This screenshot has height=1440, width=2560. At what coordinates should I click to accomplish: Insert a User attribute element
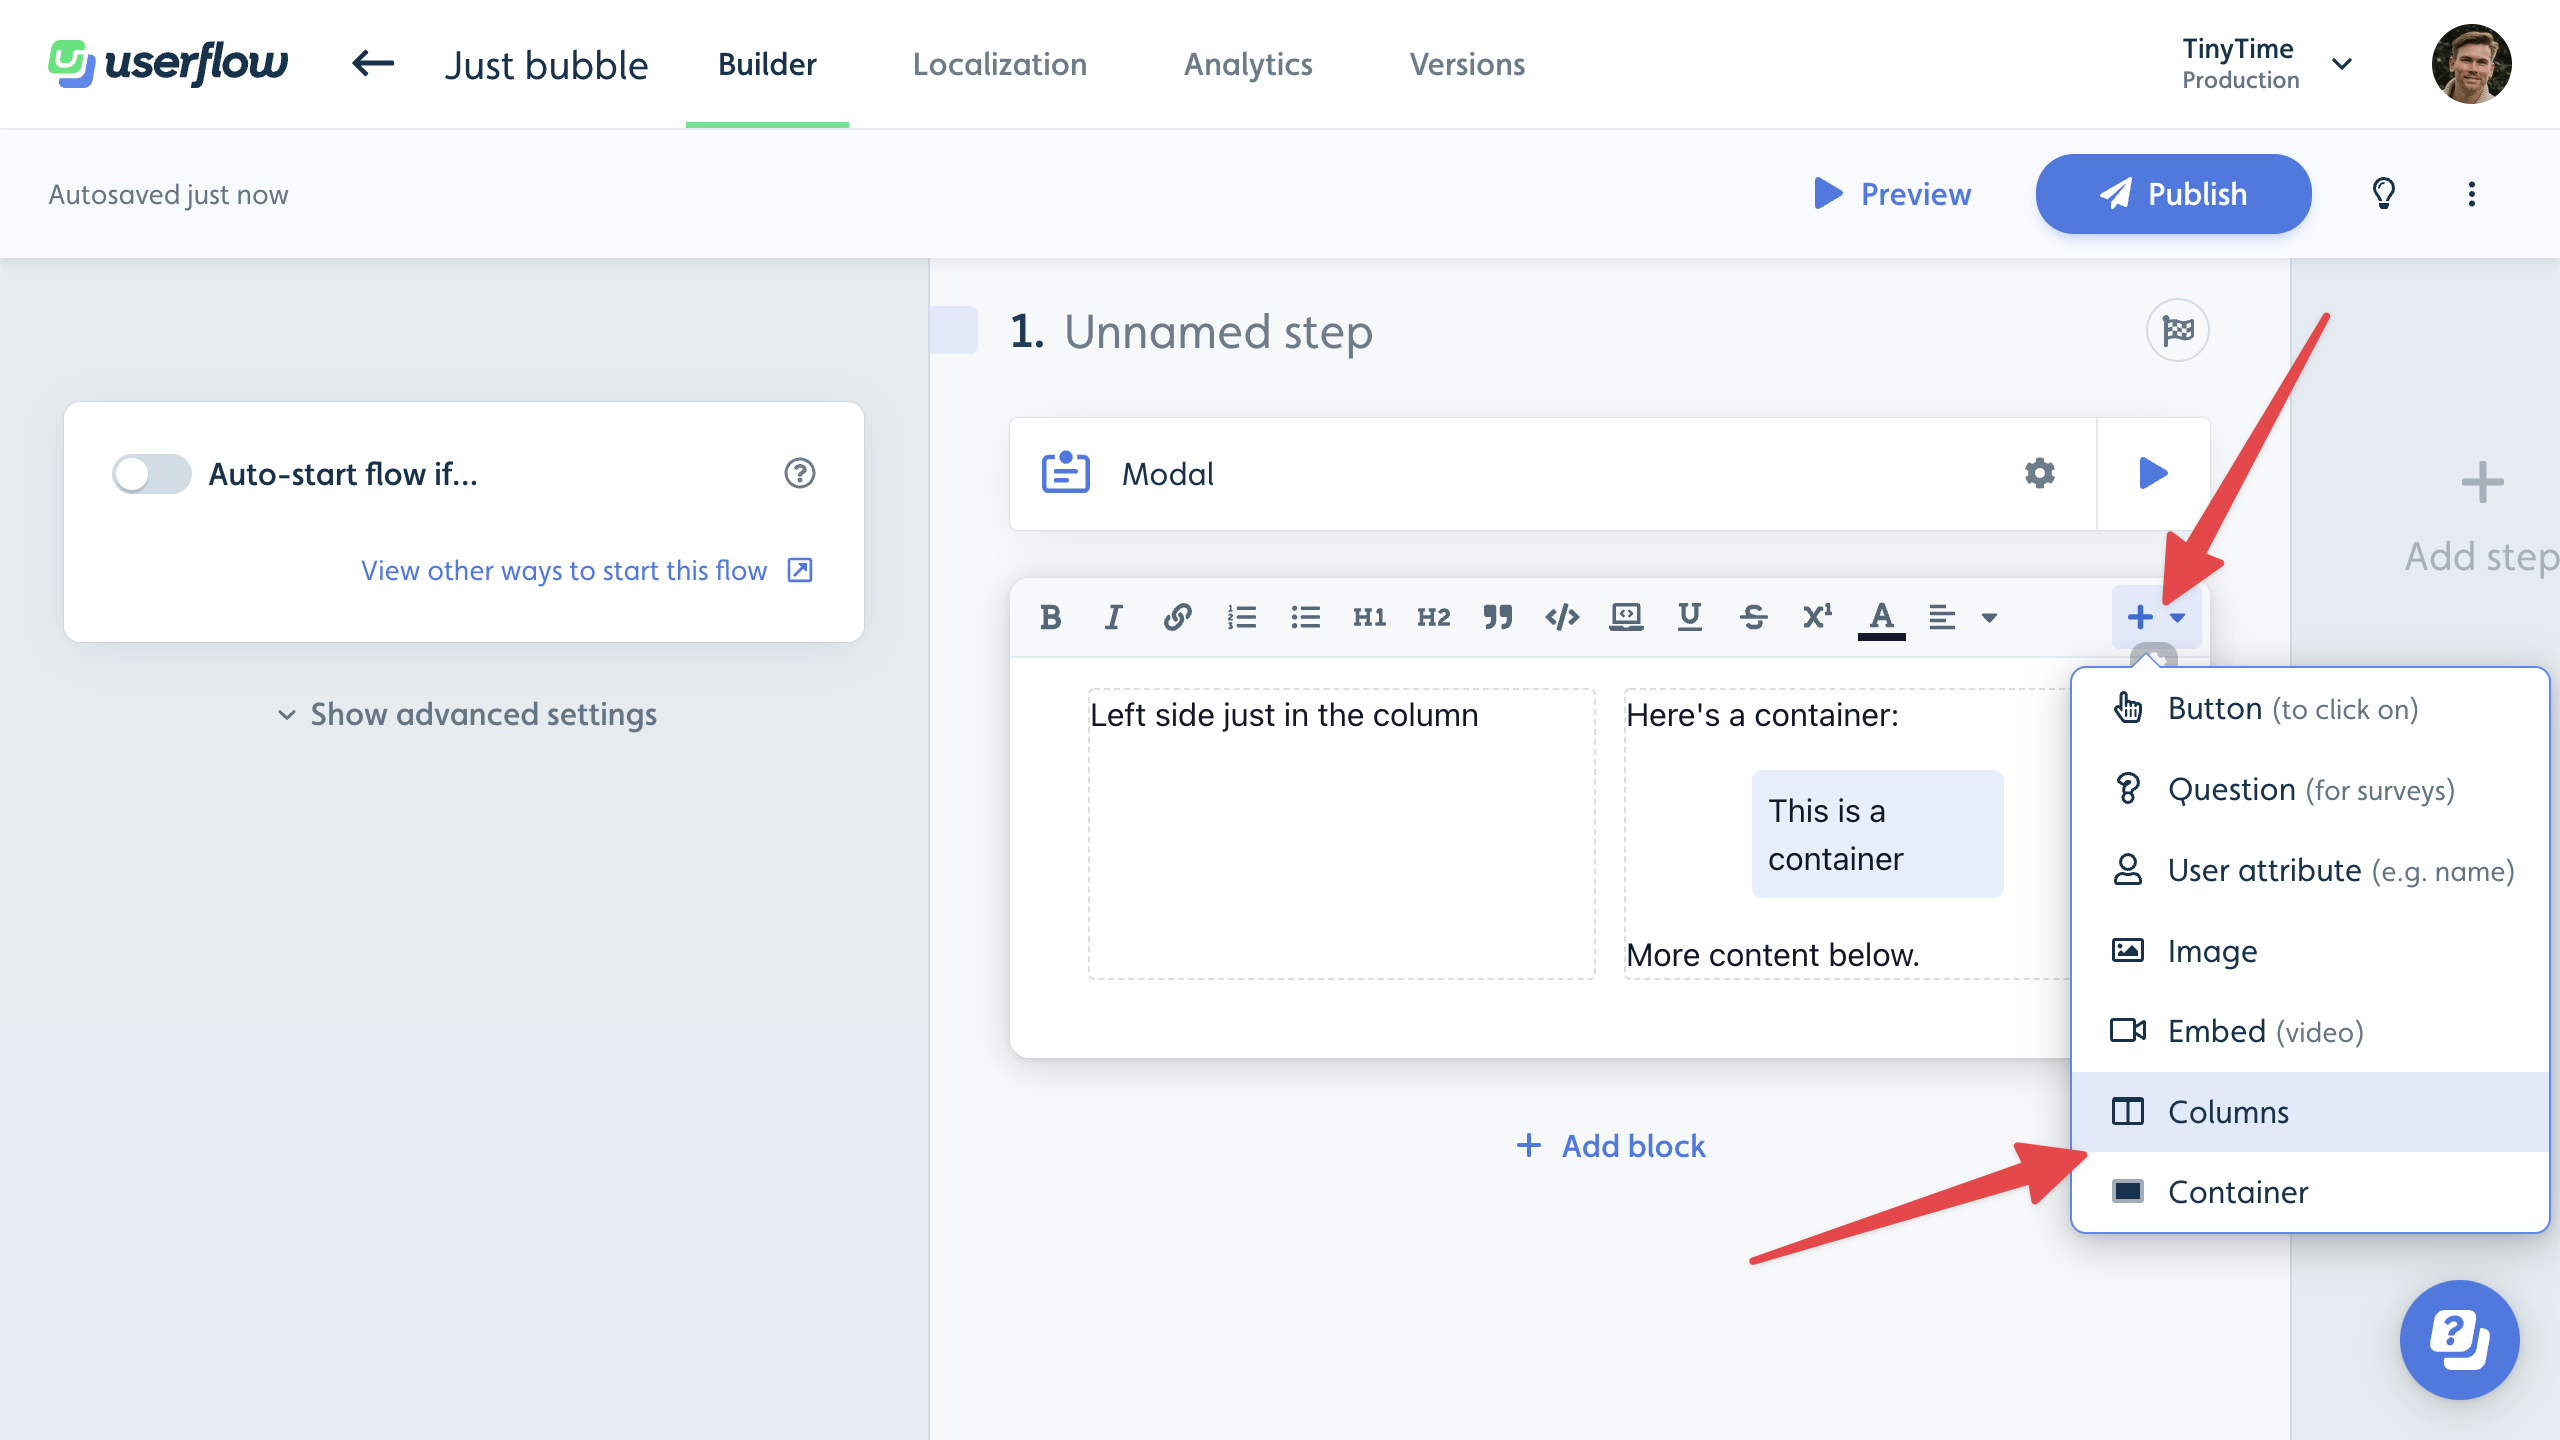coord(2310,870)
